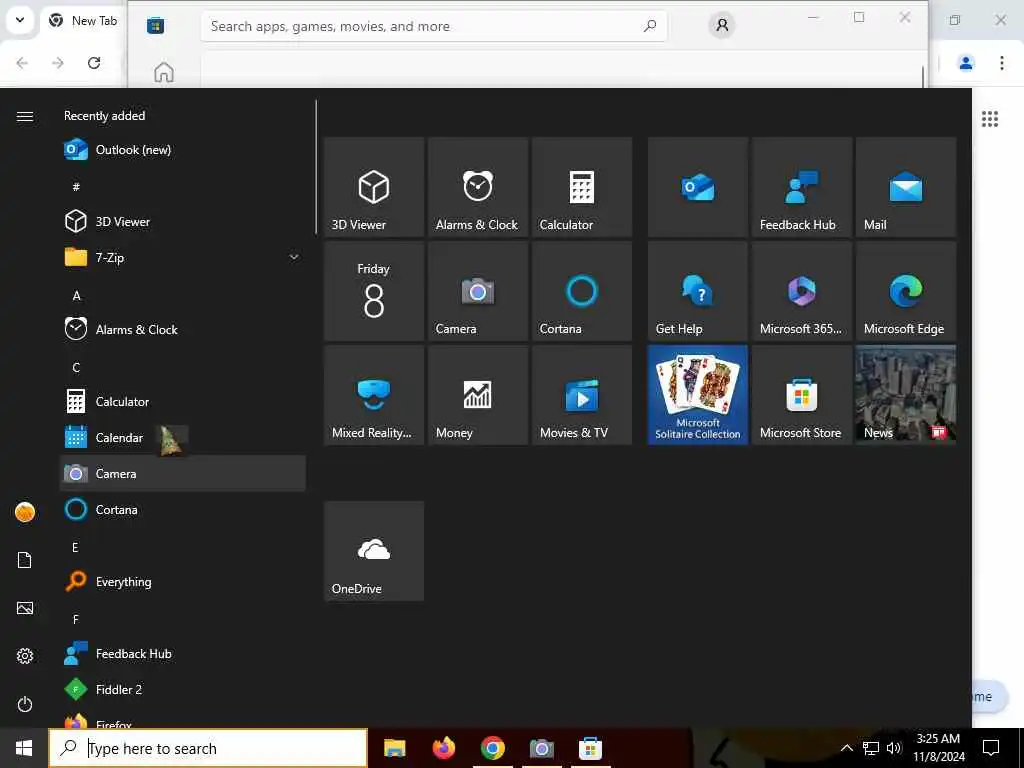Launch the Microsoft Edge tile
Screen dimensions: 1024x768
coord(906,291)
